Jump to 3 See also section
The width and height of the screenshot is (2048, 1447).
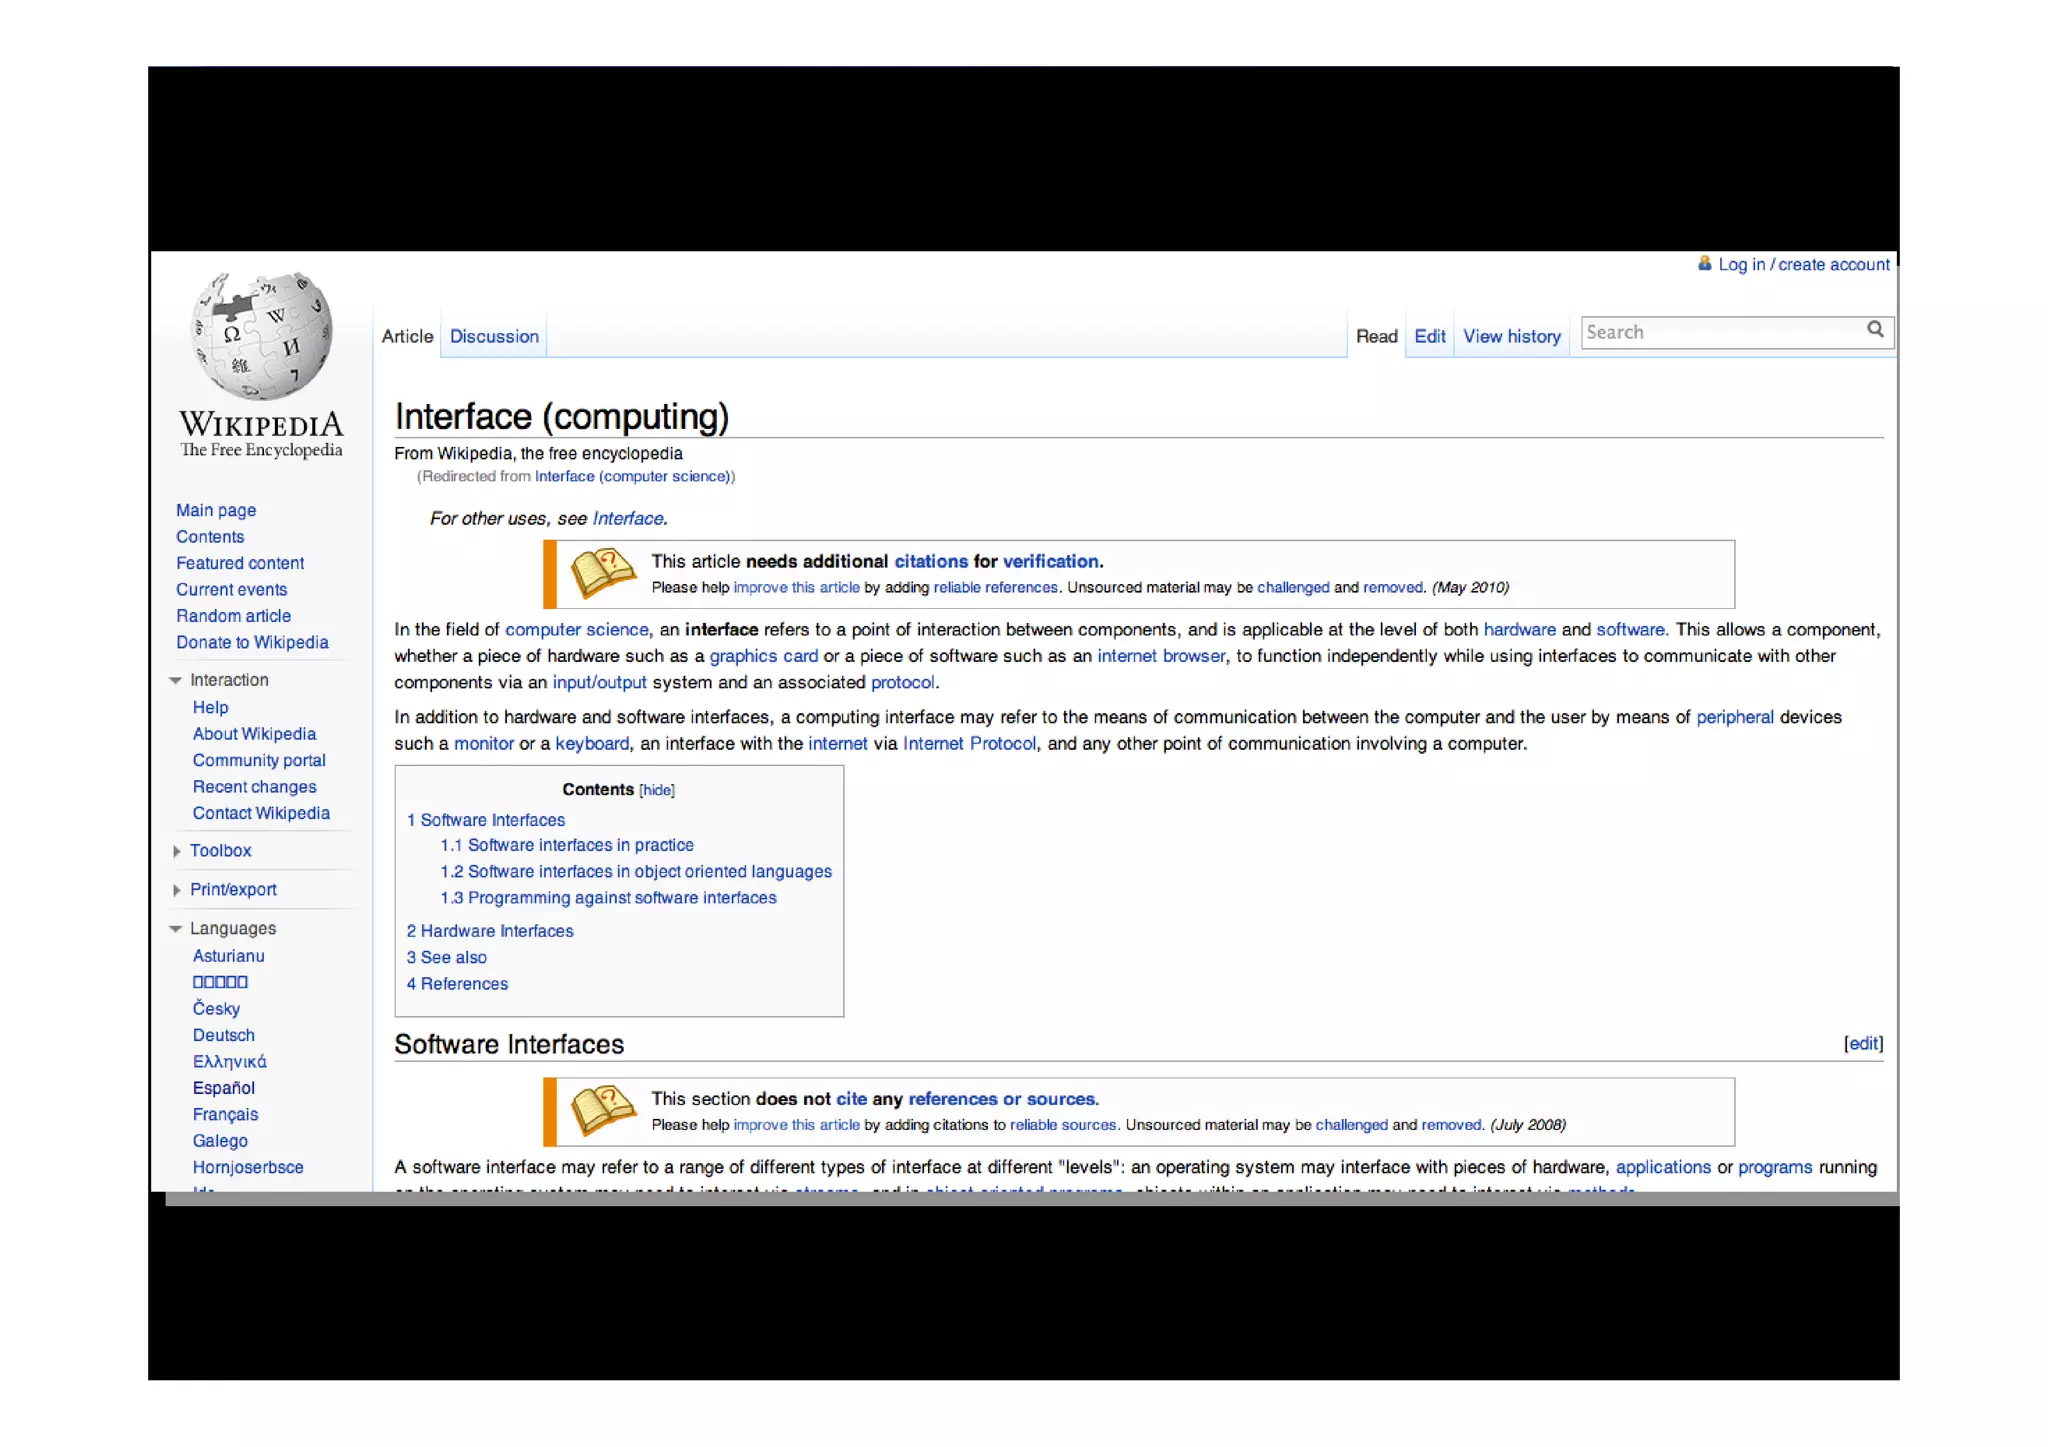[446, 957]
